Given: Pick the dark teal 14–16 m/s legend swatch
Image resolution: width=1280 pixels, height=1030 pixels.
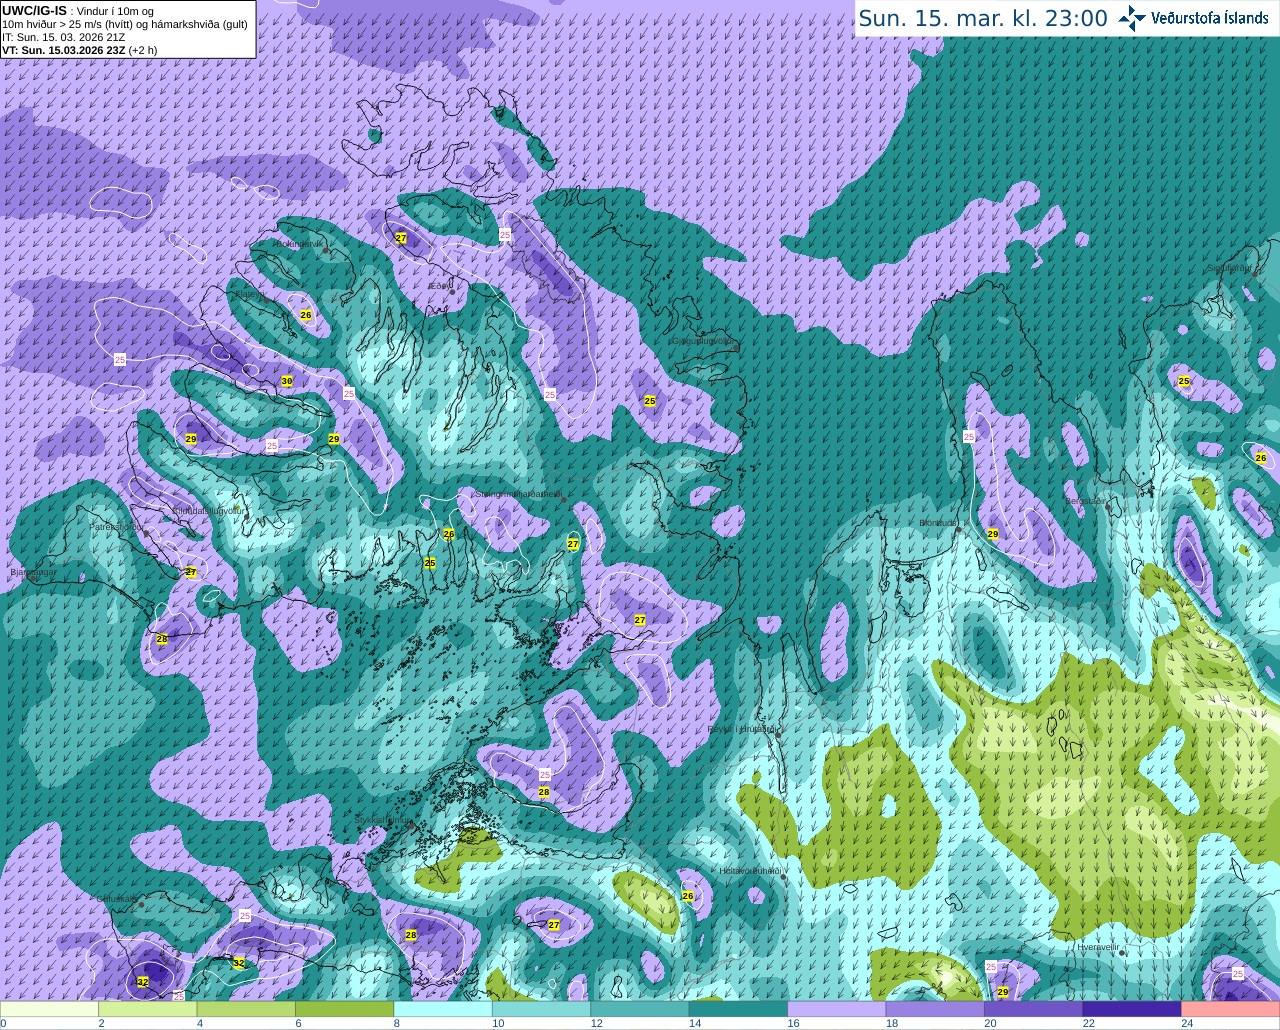Looking at the screenshot, I should tap(739, 1009).
